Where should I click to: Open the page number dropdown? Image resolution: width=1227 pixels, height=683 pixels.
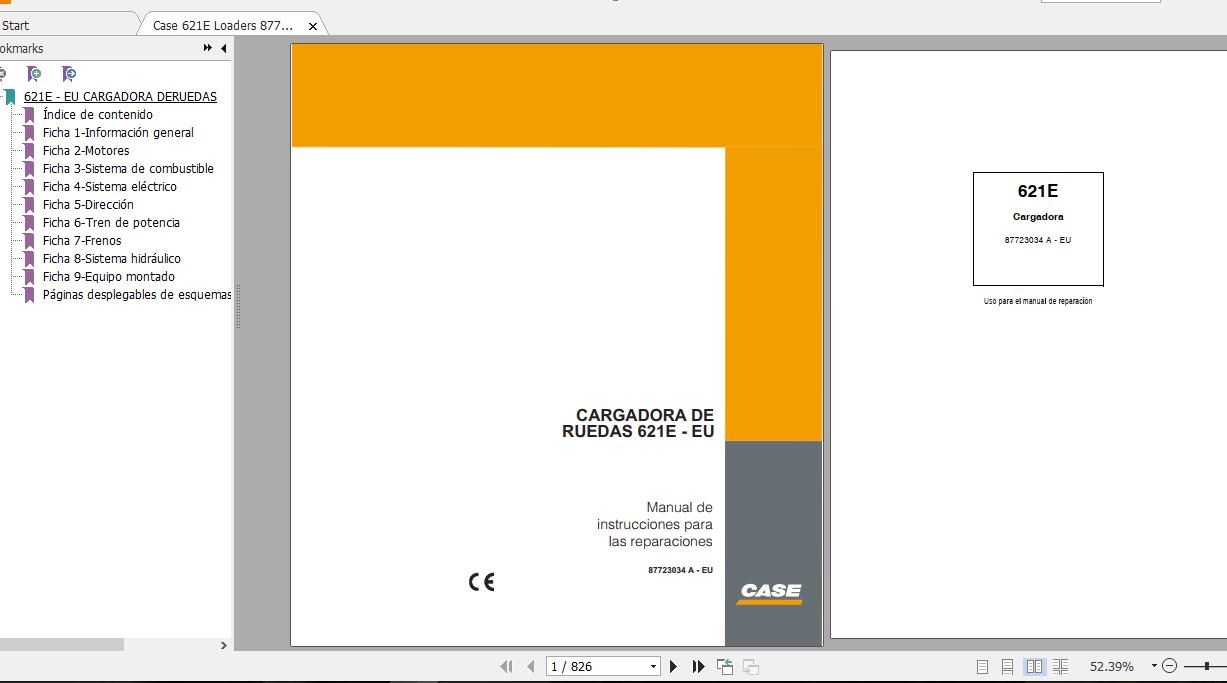pyautogui.click(x=654, y=666)
